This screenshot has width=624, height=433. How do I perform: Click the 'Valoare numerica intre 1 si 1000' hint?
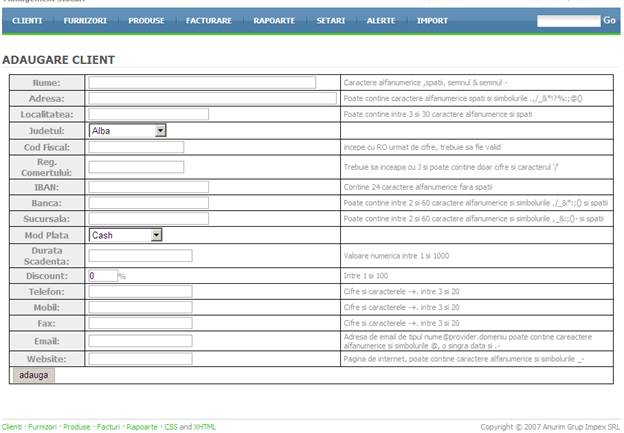coord(396,256)
